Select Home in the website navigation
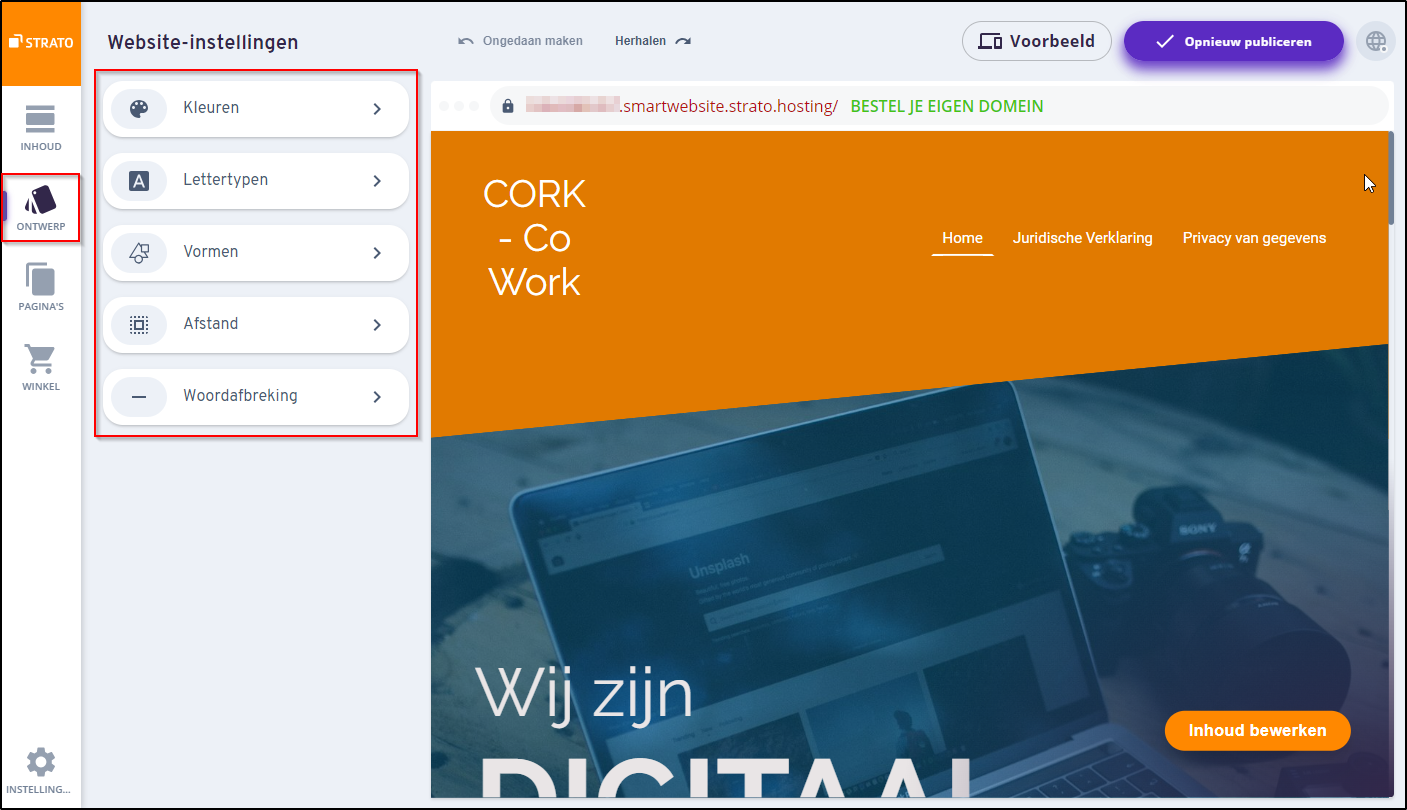The width and height of the screenshot is (1407, 810). point(962,238)
